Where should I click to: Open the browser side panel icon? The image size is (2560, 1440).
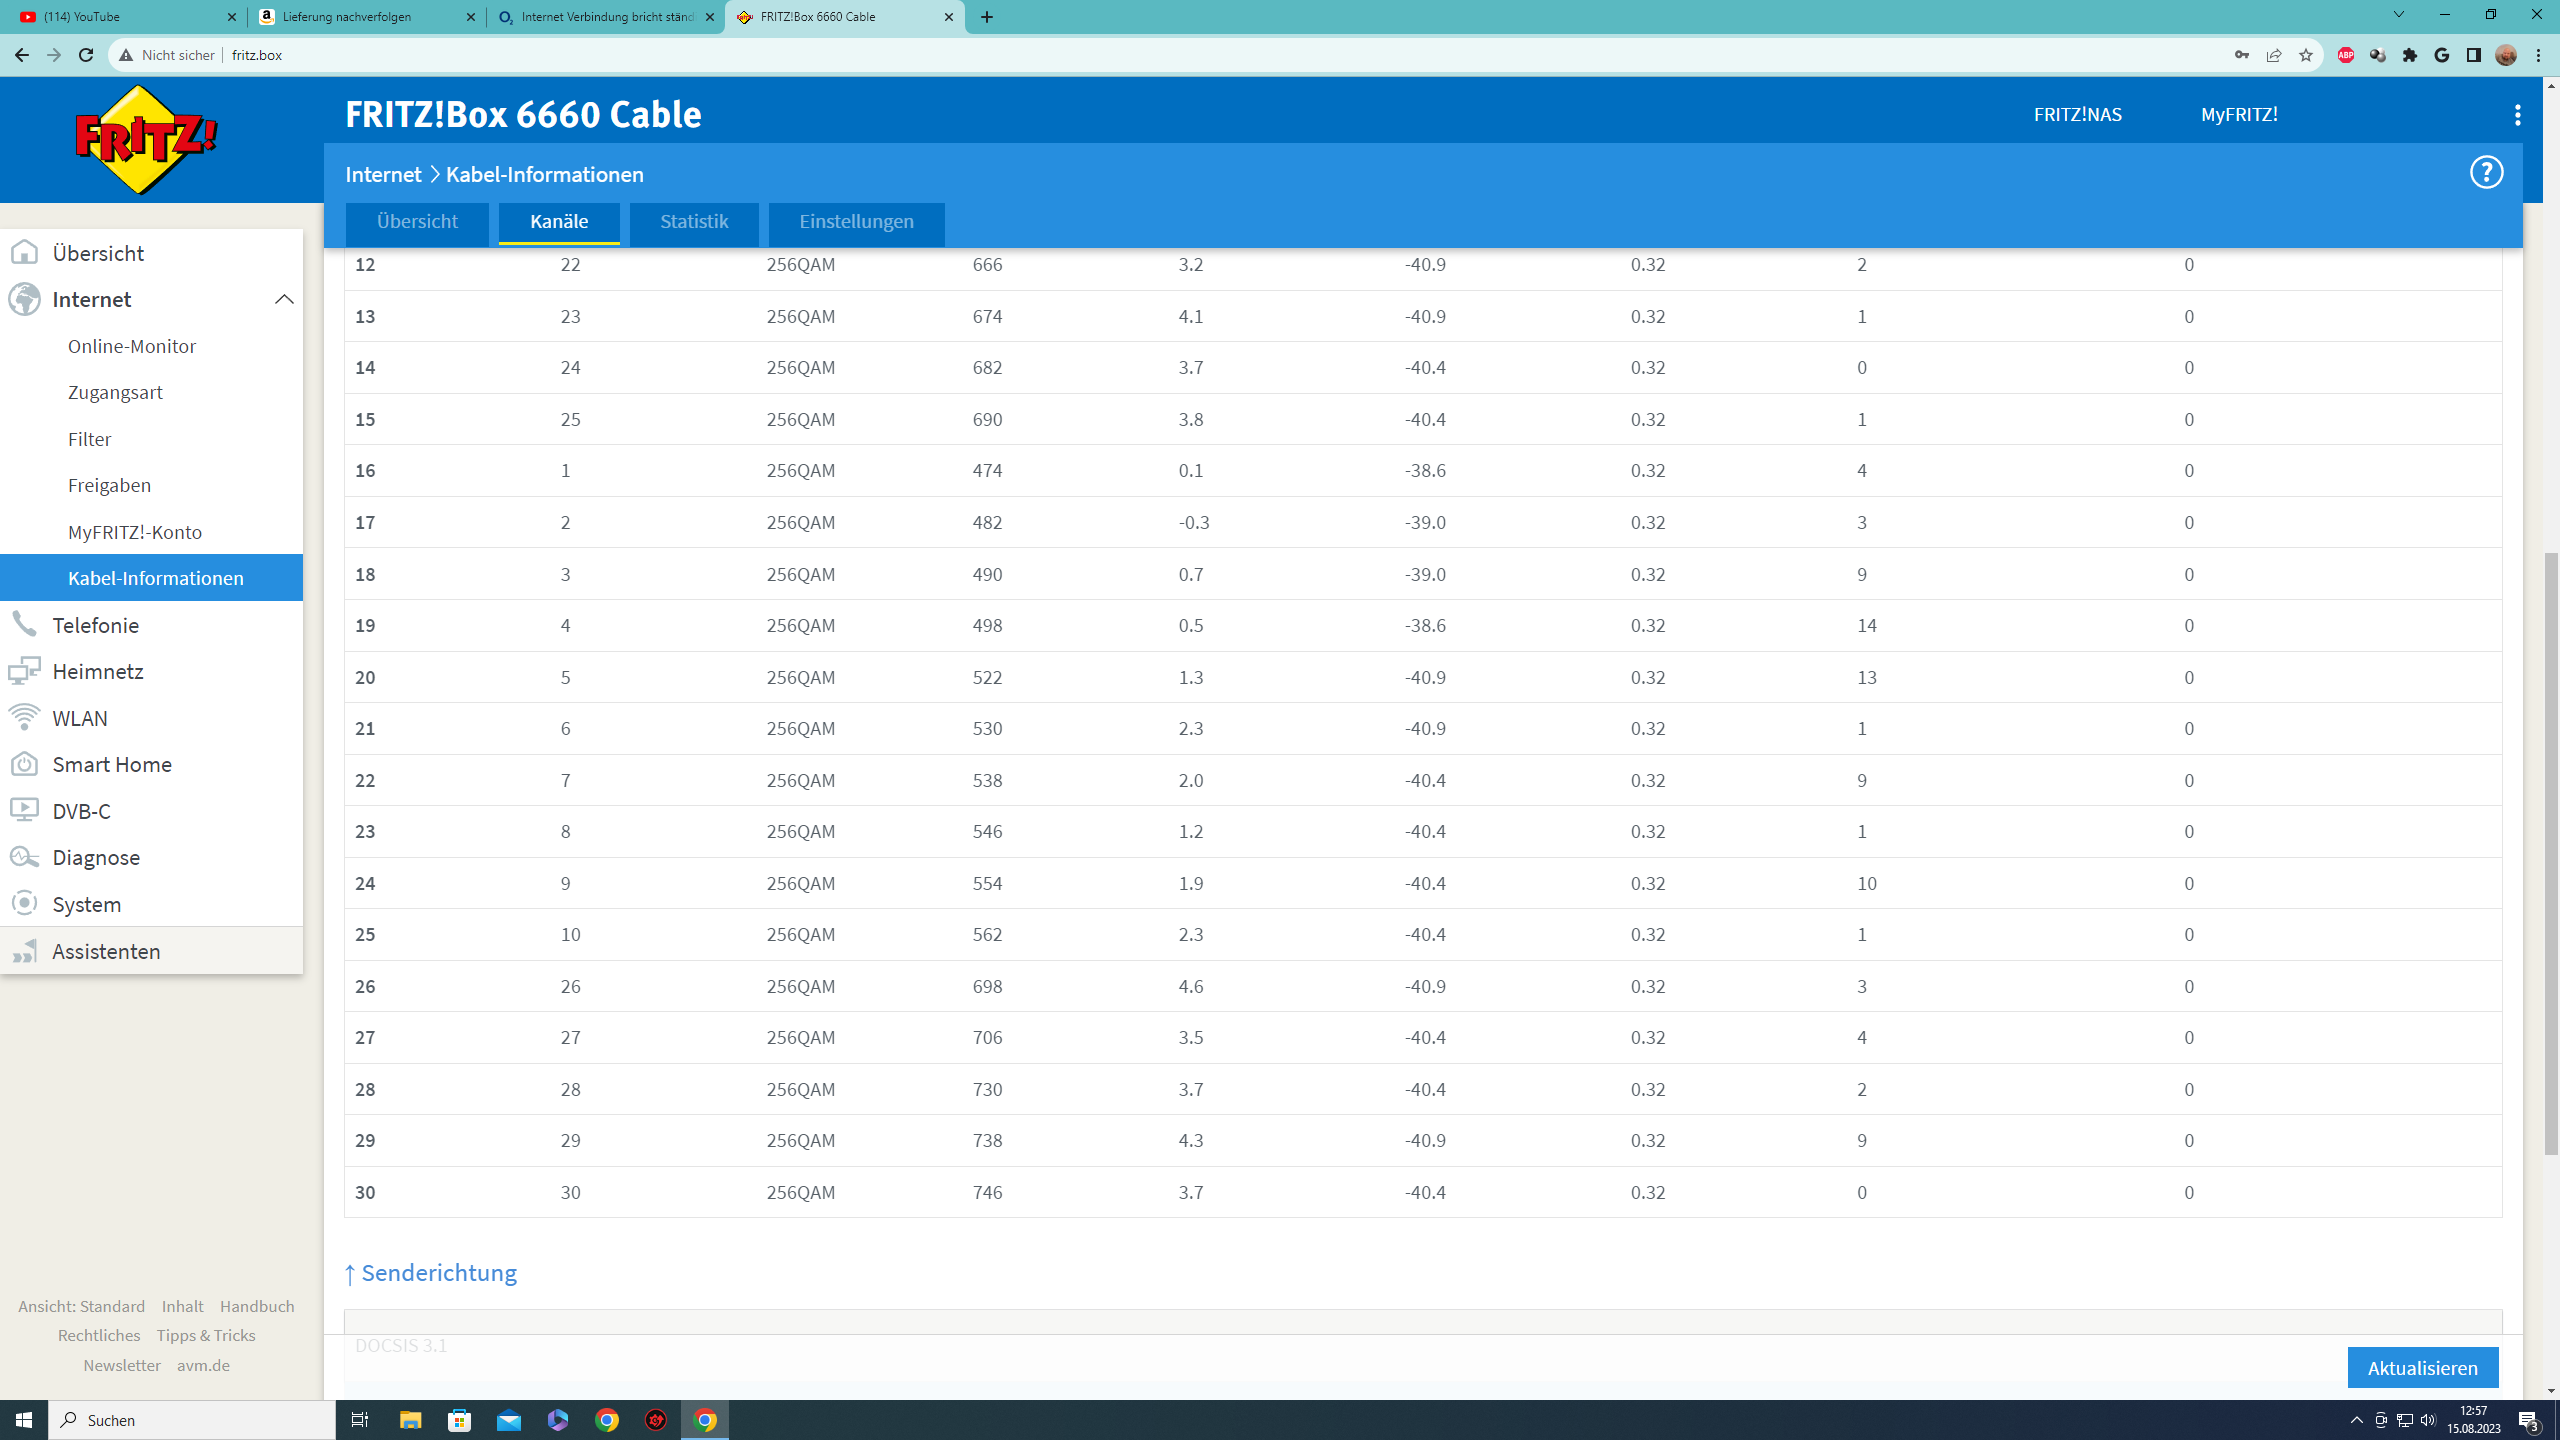click(x=2474, y=55)
